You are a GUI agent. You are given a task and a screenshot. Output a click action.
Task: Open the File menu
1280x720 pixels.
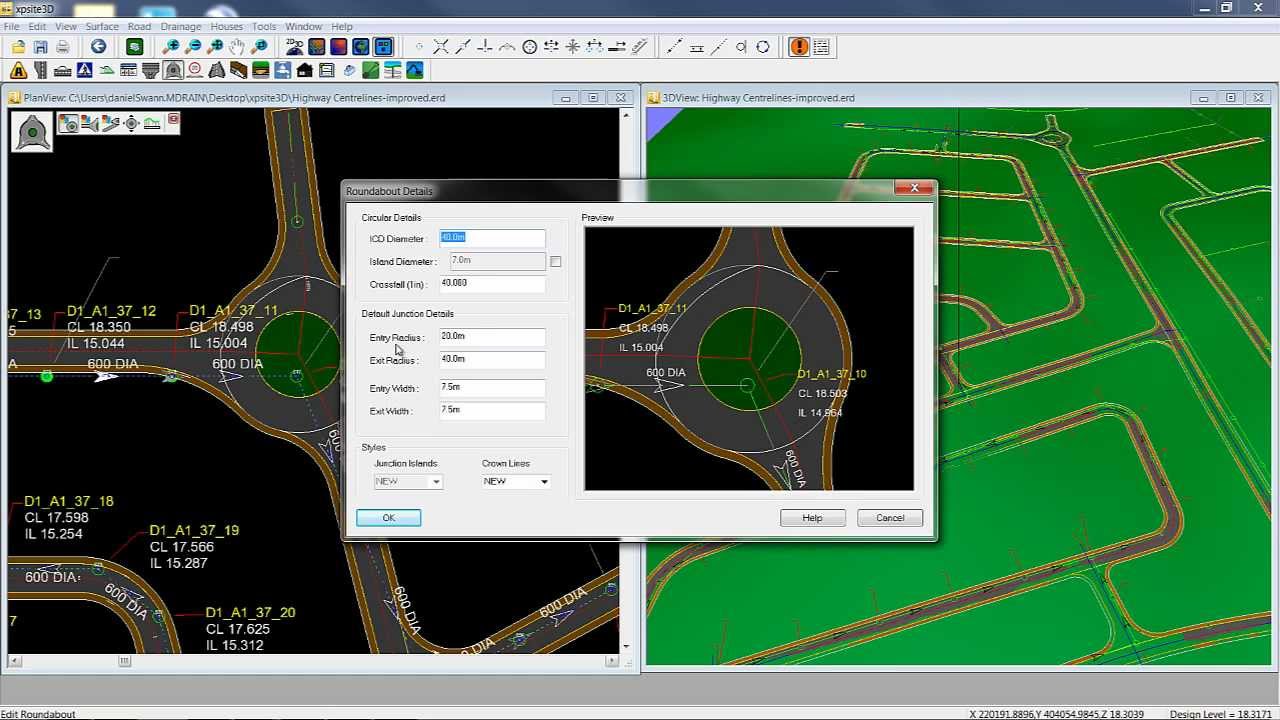click(x=11, y=26)
